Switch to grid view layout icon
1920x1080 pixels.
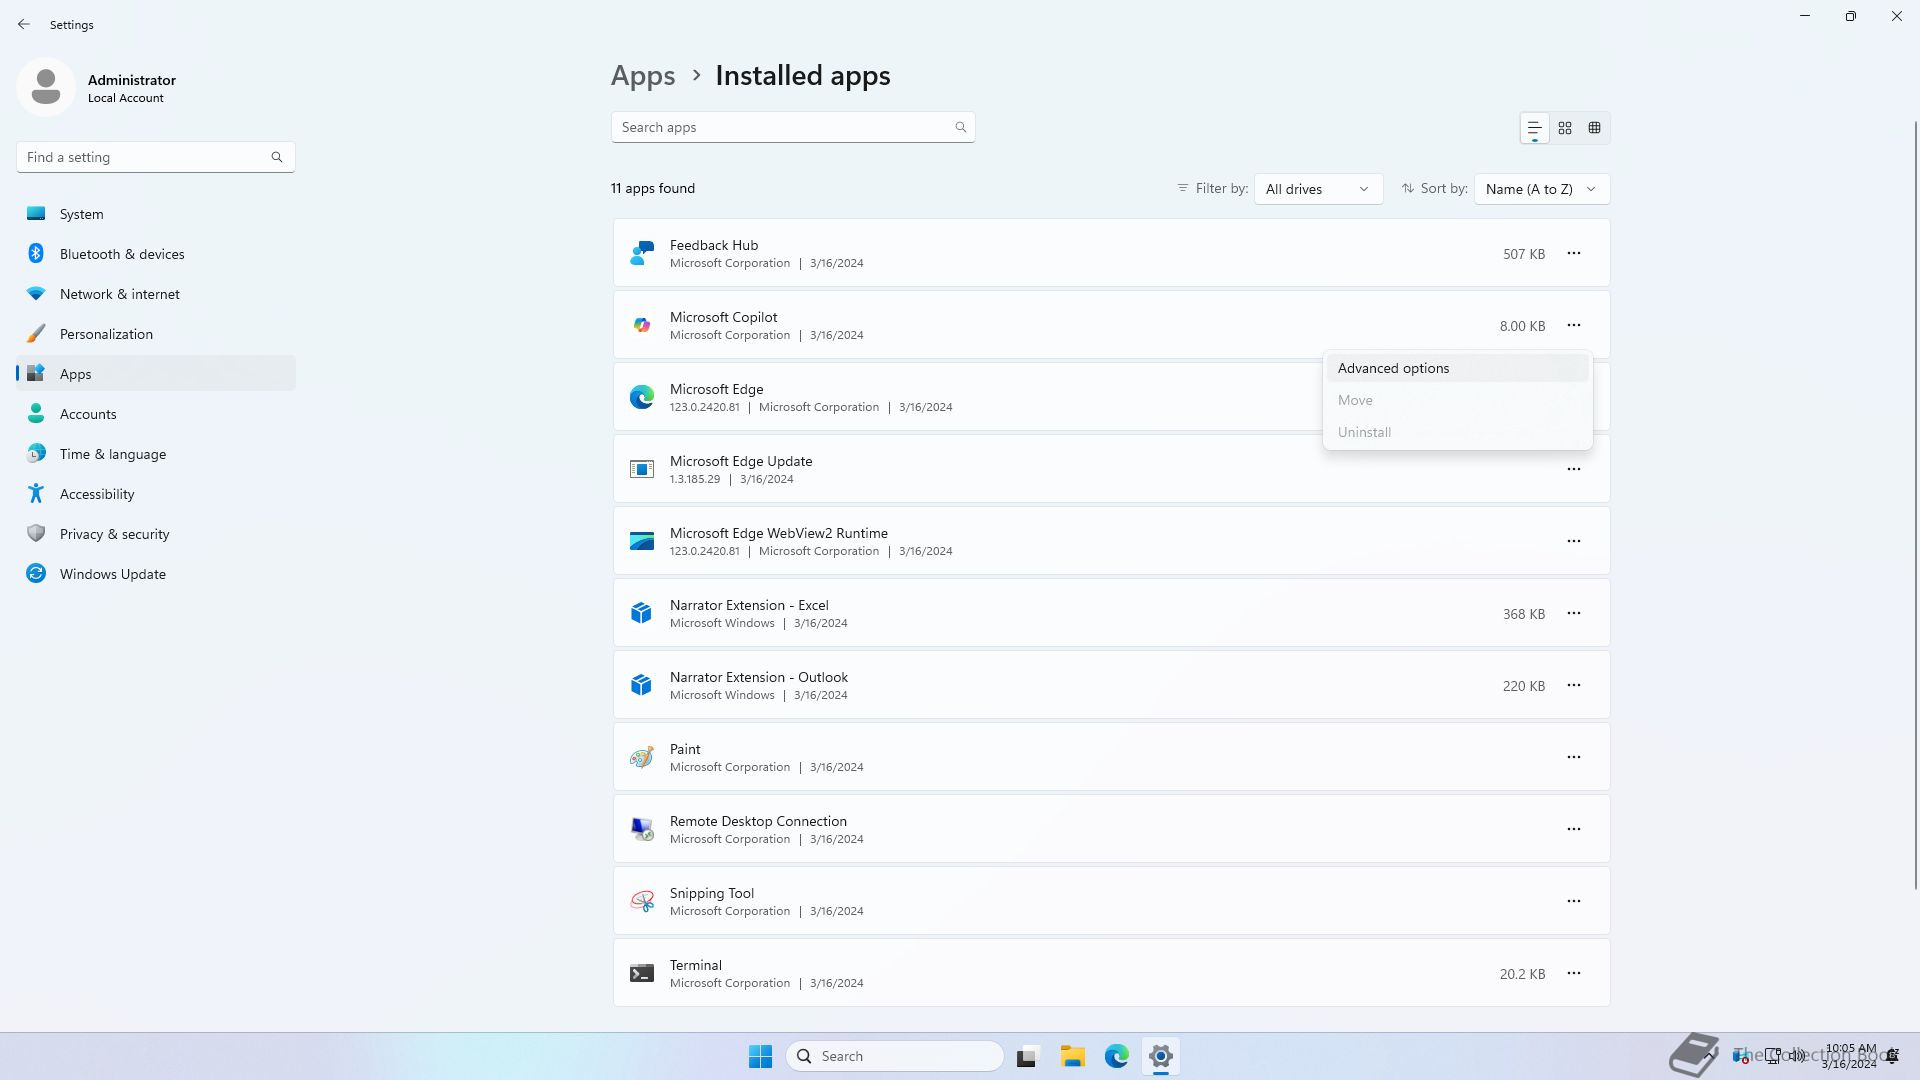[x=1565, y=128]
